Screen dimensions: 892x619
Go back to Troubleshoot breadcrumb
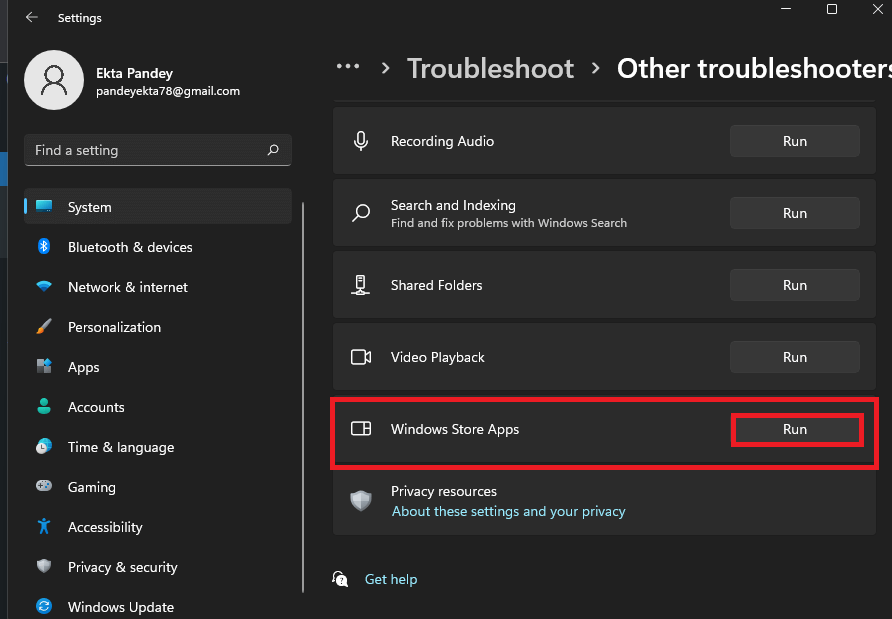click(x=490, y=68)
